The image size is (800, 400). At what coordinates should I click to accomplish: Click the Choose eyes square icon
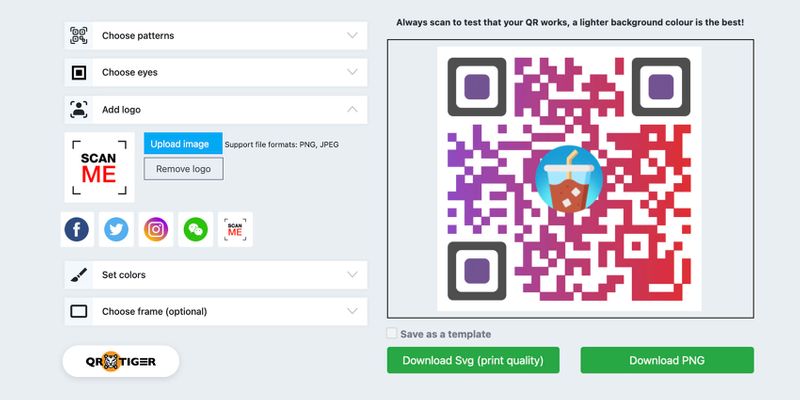click(x=79, y=73)
